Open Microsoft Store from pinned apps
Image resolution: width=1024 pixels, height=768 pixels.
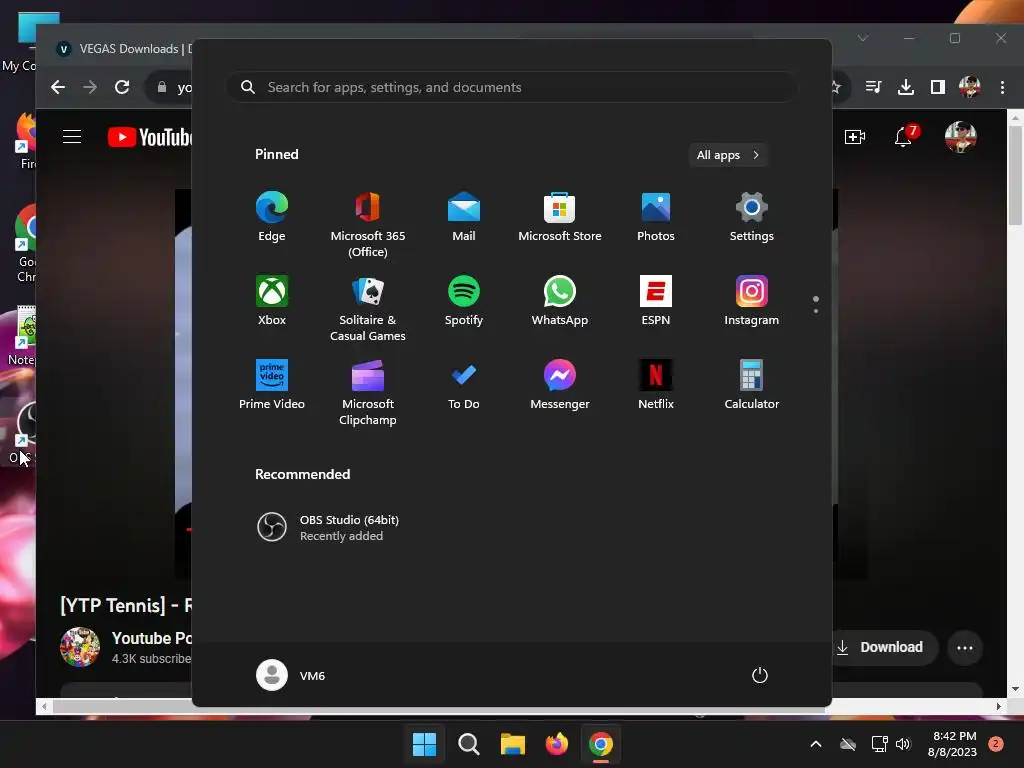click(x=560, y=217)
